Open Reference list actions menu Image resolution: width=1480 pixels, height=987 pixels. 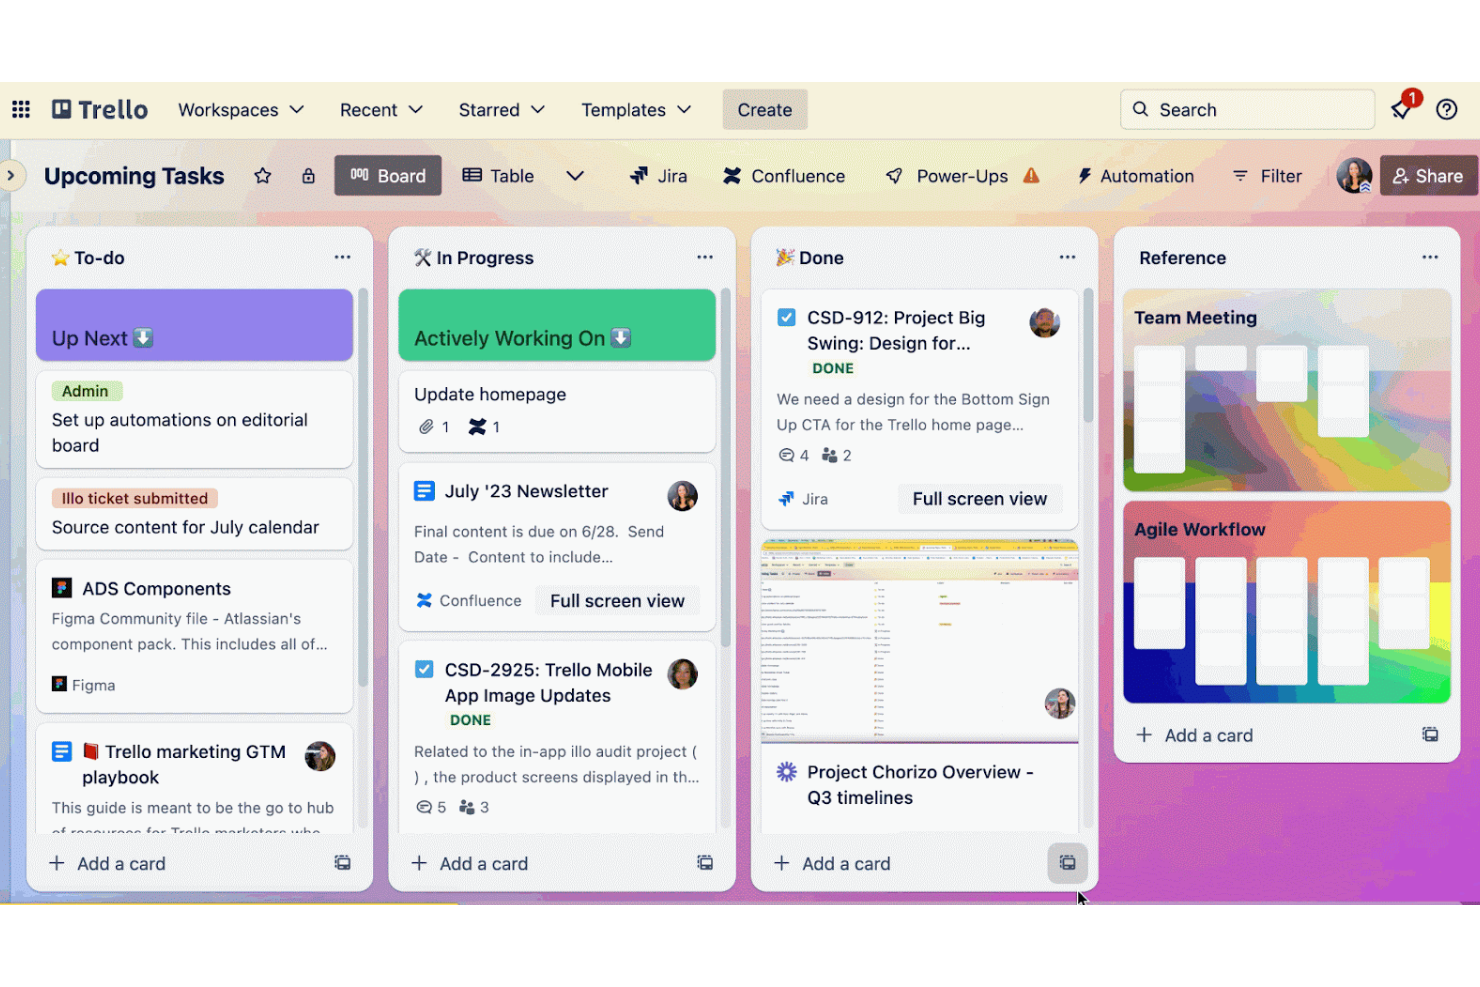pos(1430,257)
